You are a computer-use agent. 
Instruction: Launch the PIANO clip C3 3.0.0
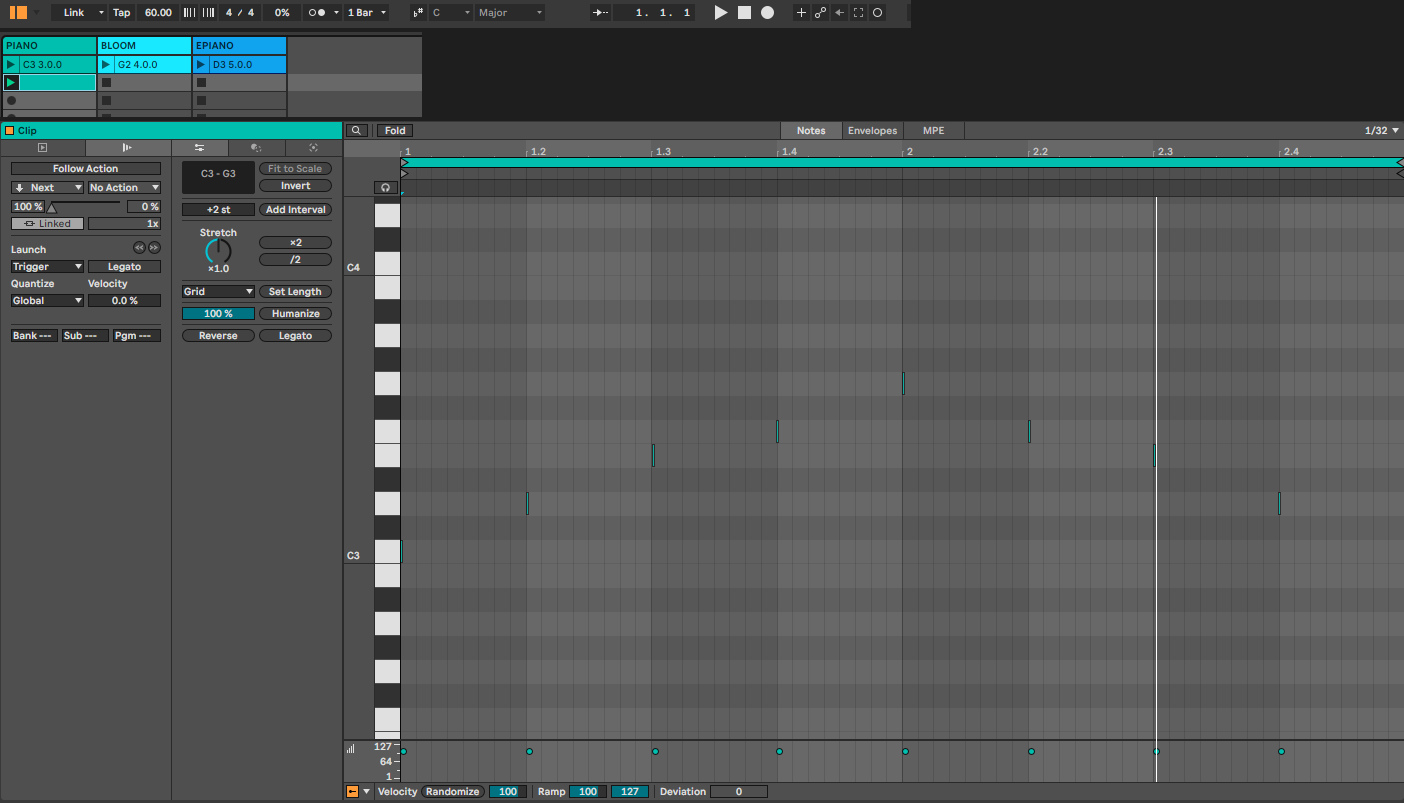pos(11,64)
